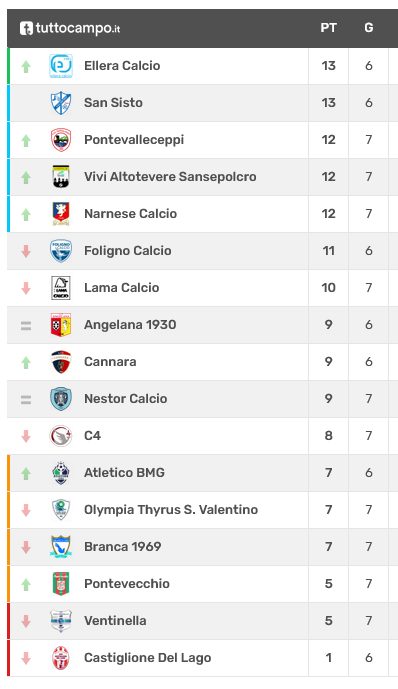Viewport: 398px width, 689px height.
Task: Open the Vivi Altotevere Sansepolcro team link
Action: [170, 177]
